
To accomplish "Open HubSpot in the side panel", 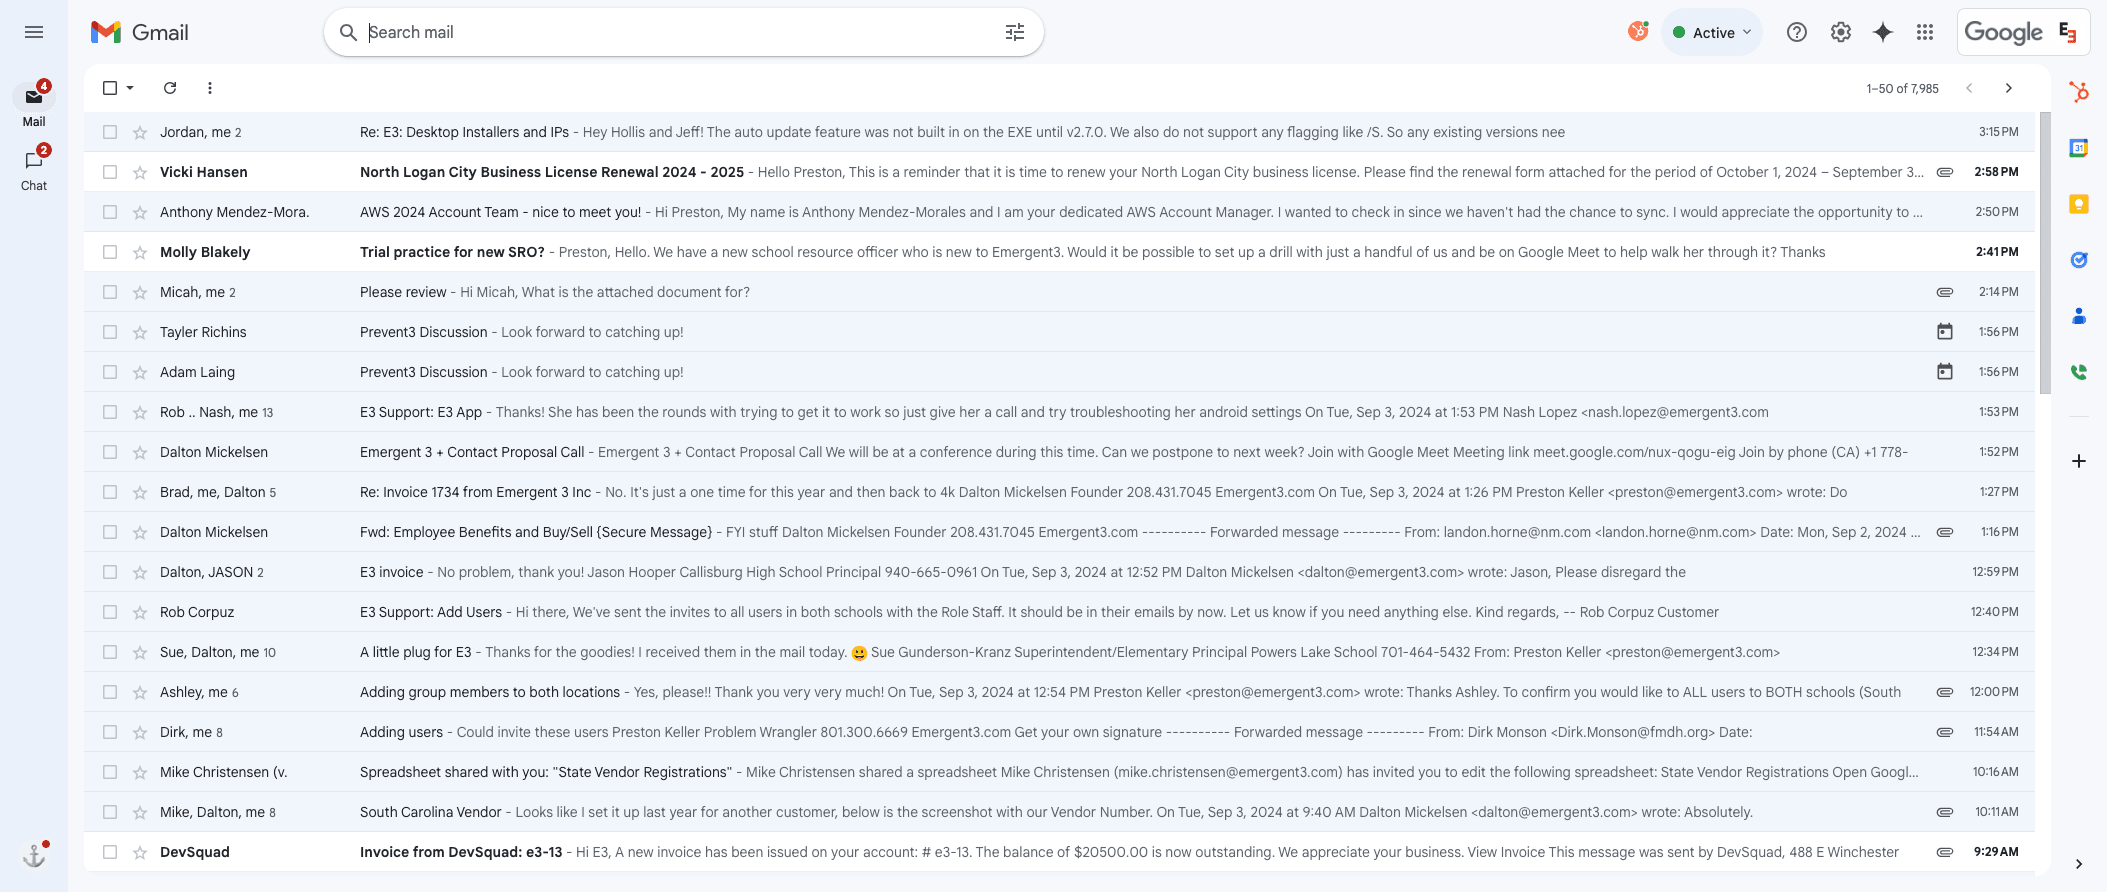I will (x=2079, y=92).
